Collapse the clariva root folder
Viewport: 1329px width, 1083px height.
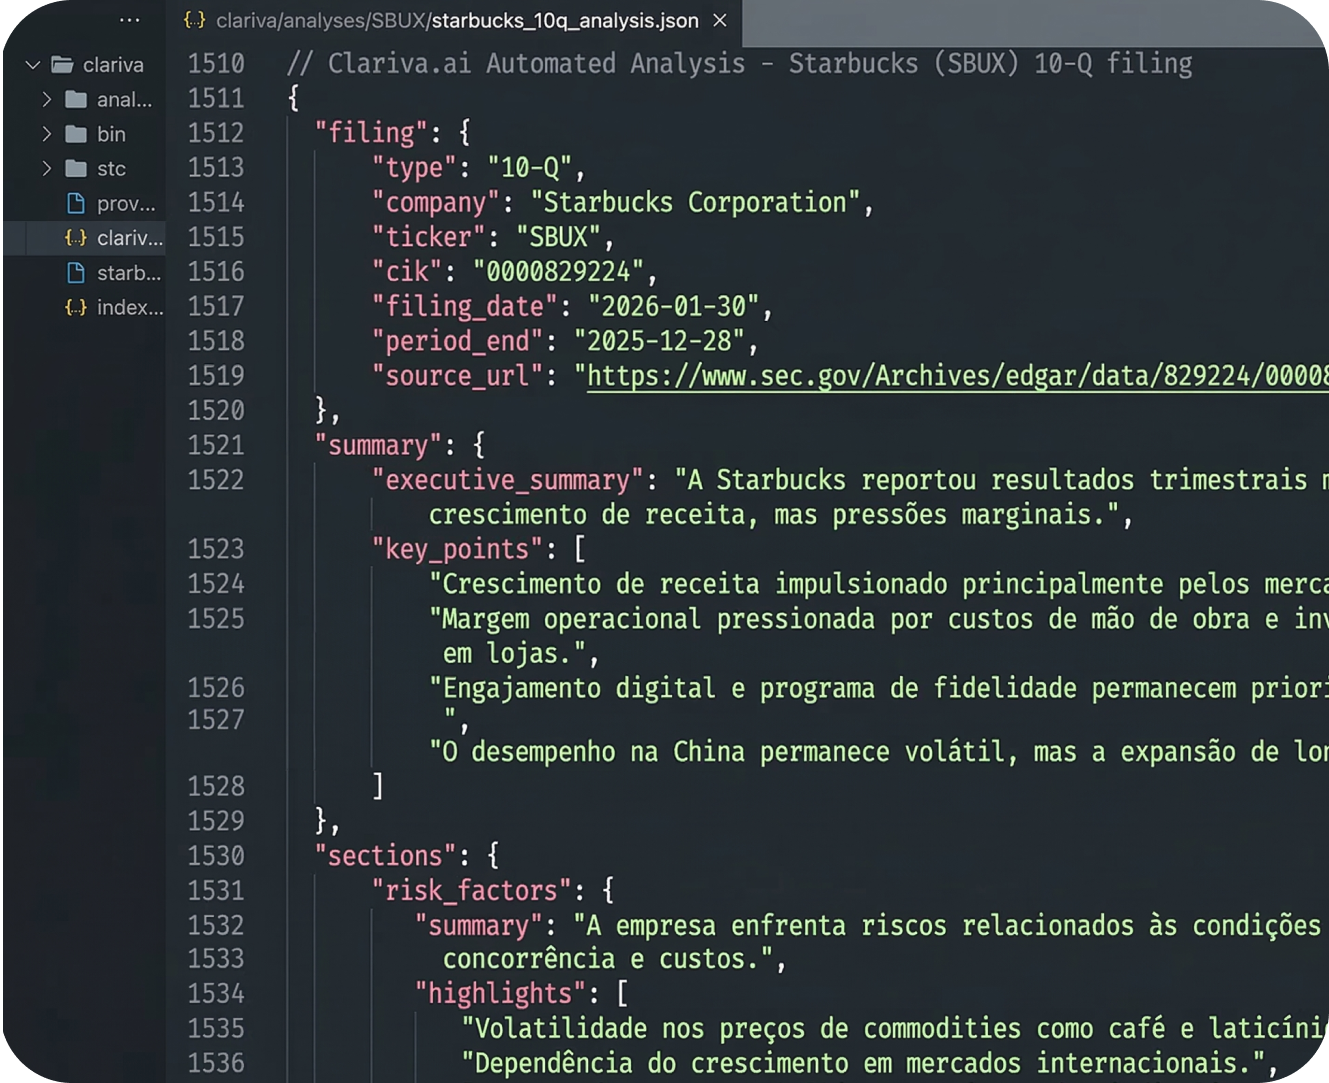point(30,64)
